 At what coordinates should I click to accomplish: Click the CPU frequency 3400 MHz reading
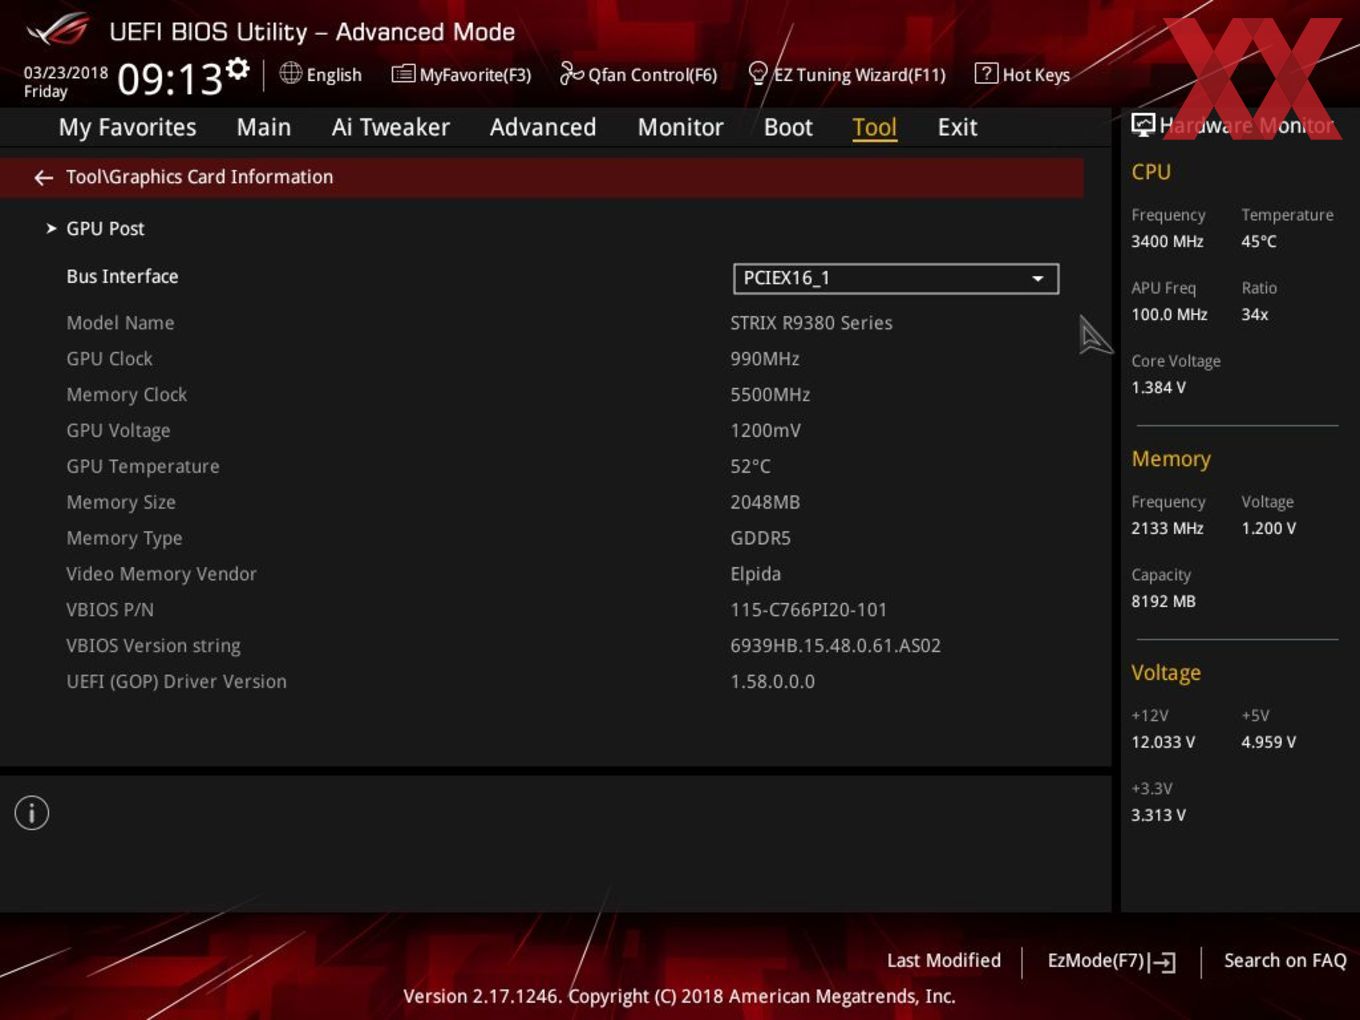(1167, 242)
